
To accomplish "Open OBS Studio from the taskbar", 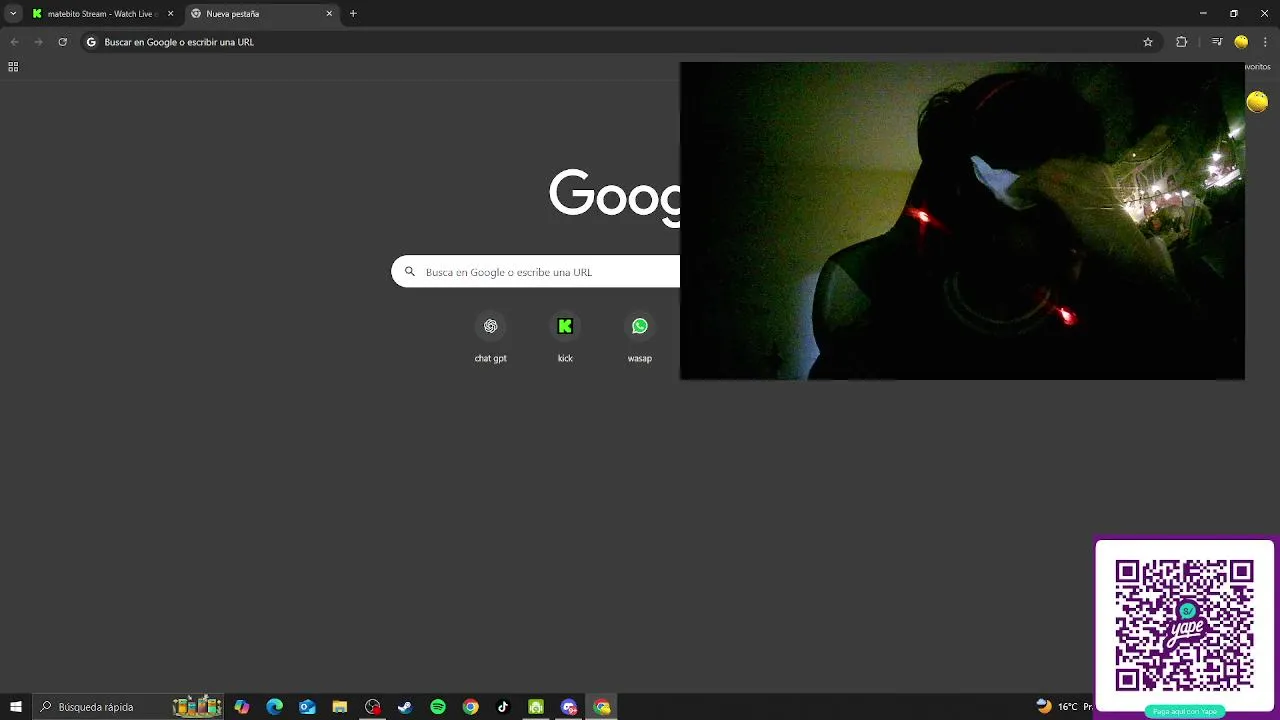I will tap(373, 707).
